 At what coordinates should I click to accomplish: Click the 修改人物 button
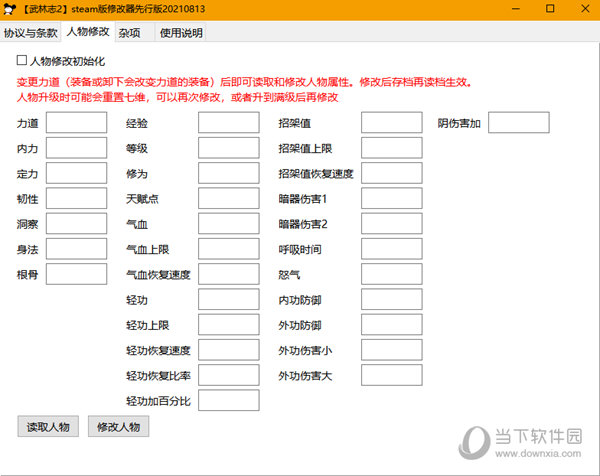pyautogui.click(x=119, y=426)
